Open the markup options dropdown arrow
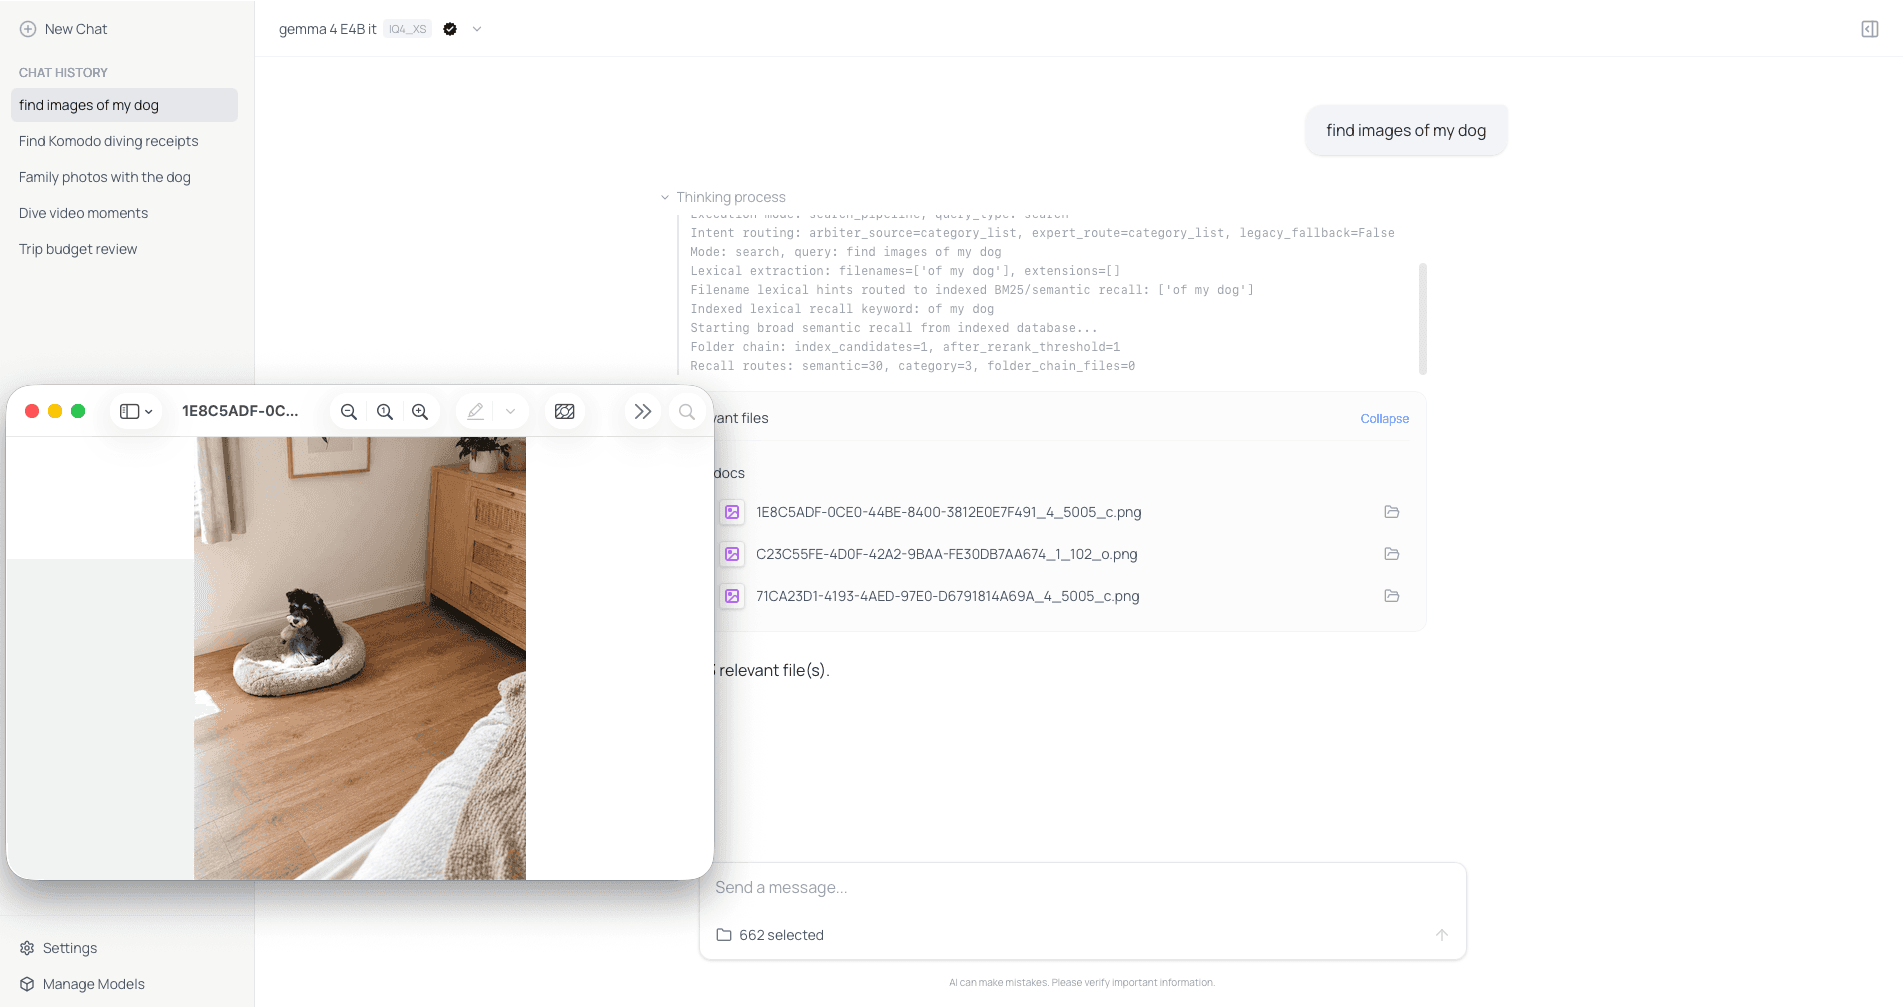Viewport: 1903px width, 1007px height. (x=510, y=411)
